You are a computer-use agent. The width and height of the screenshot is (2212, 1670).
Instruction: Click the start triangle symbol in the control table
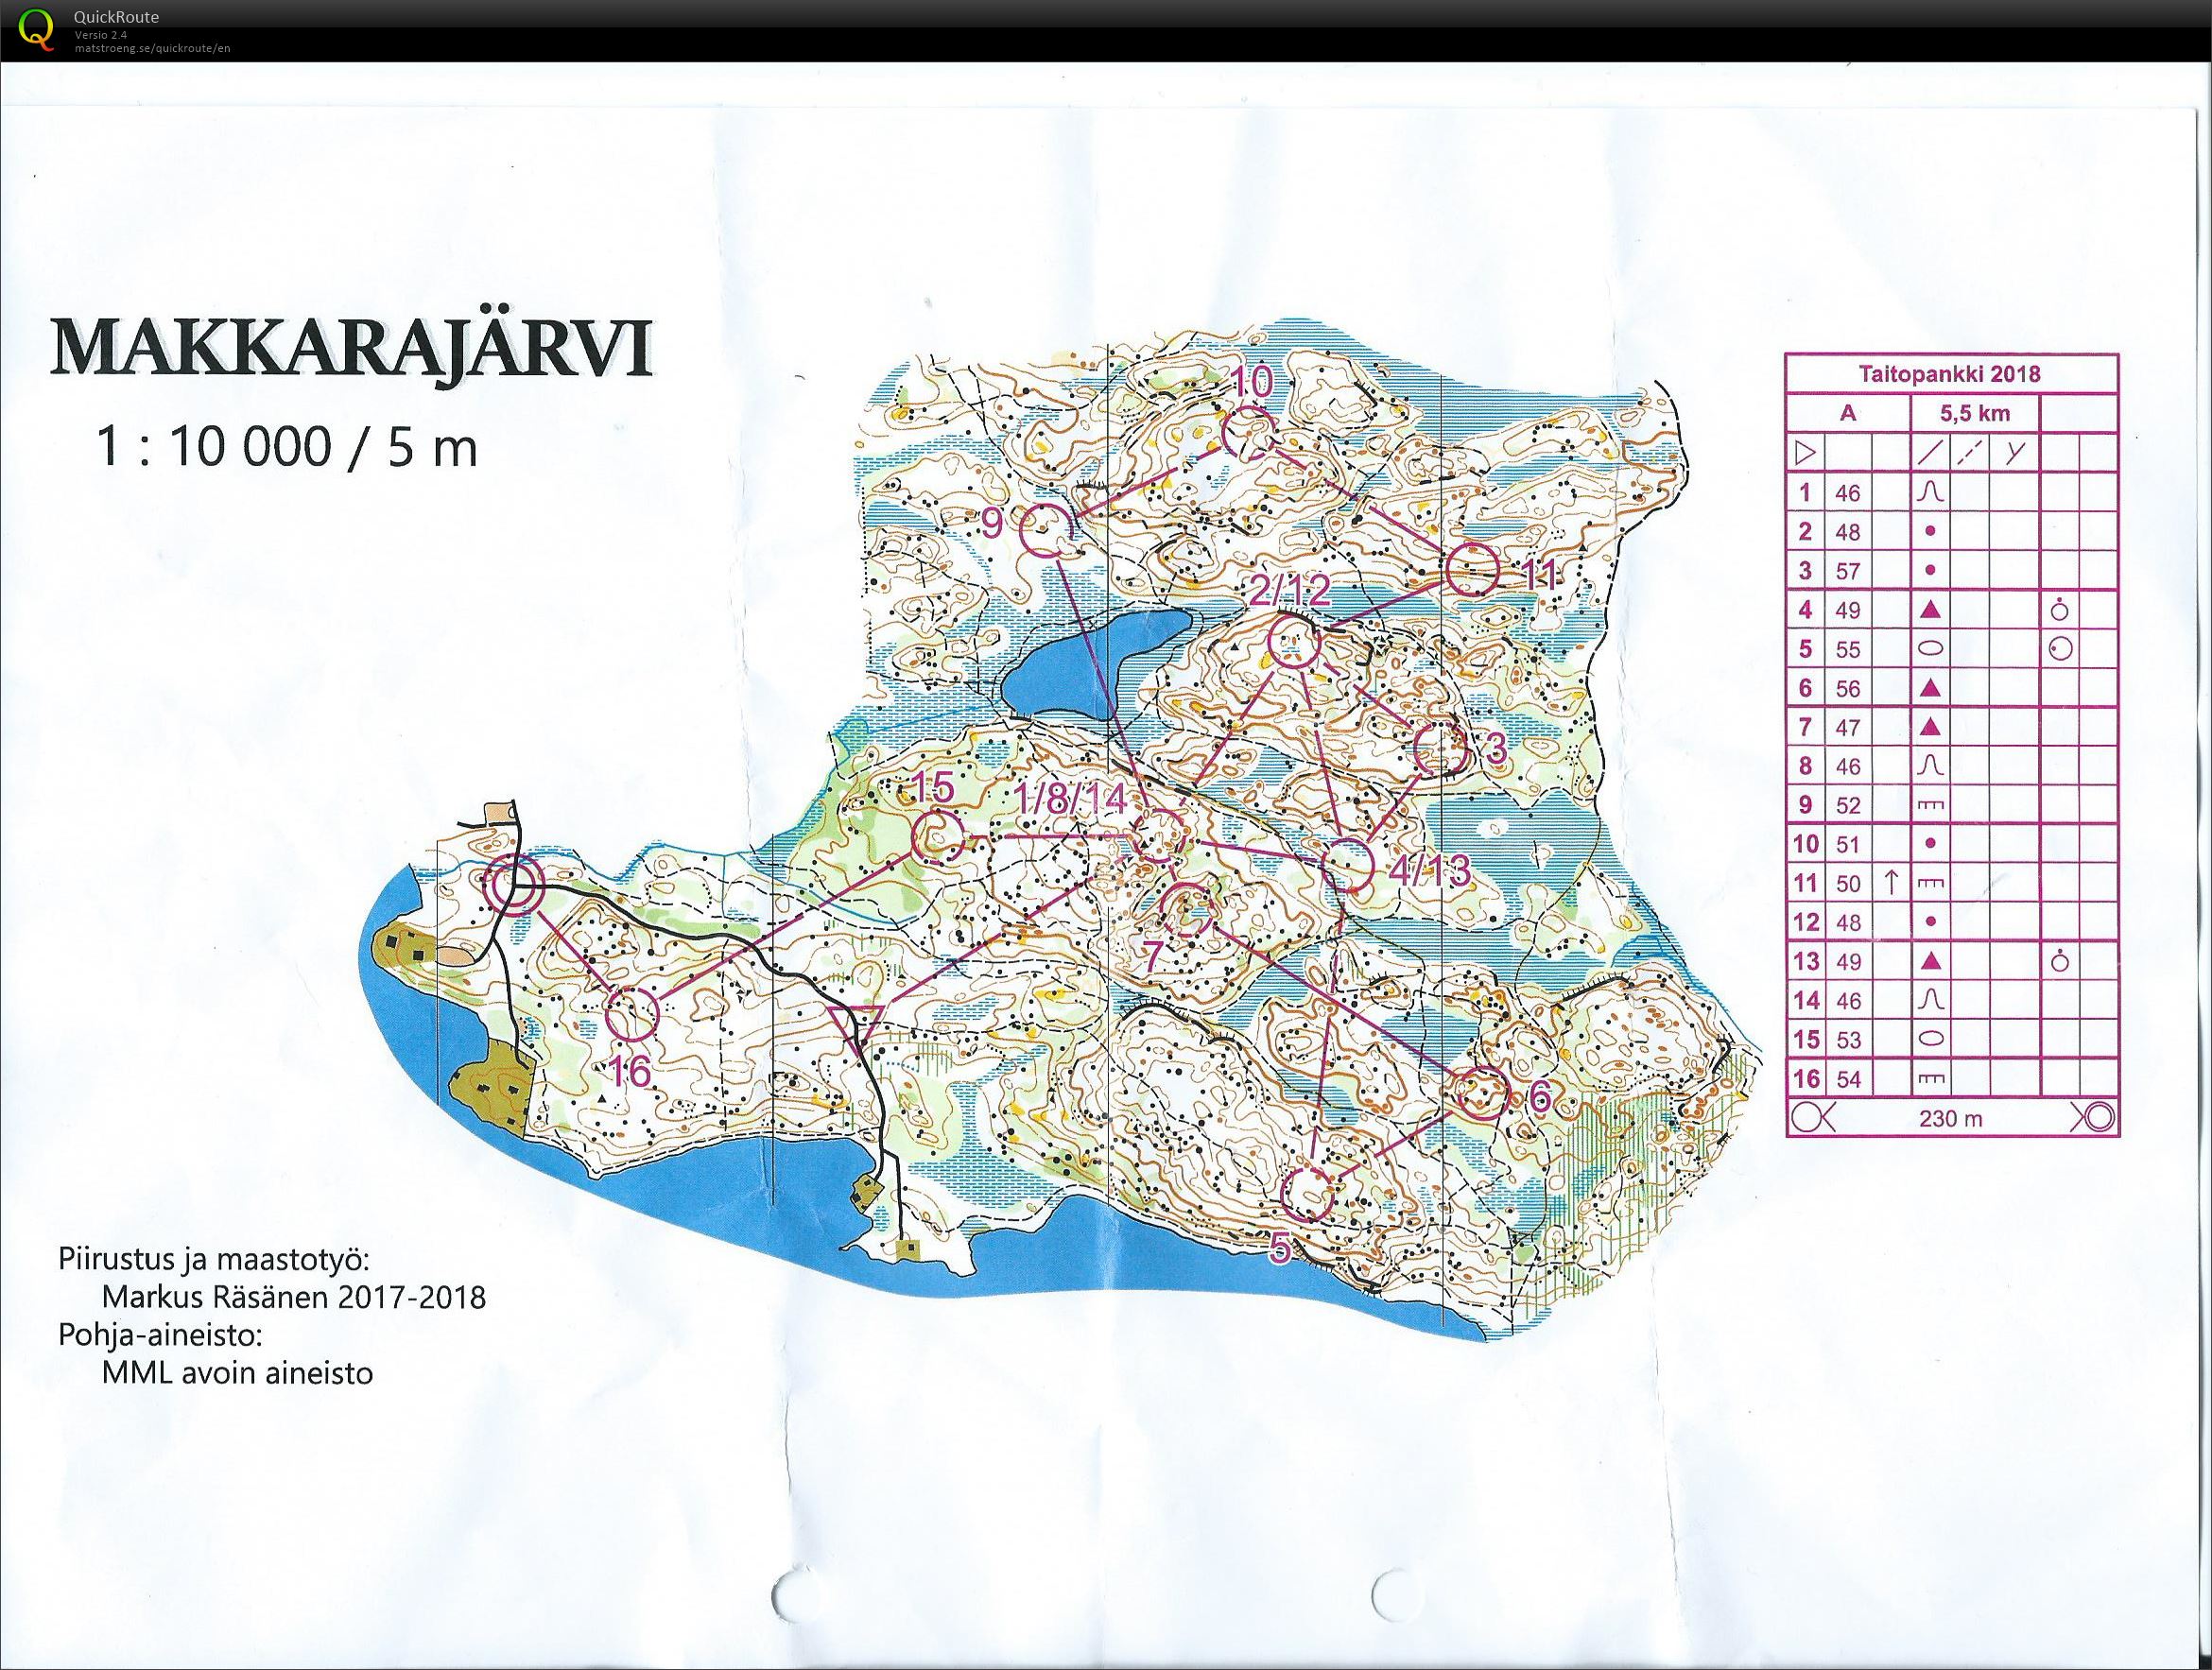pos(1803,453)
